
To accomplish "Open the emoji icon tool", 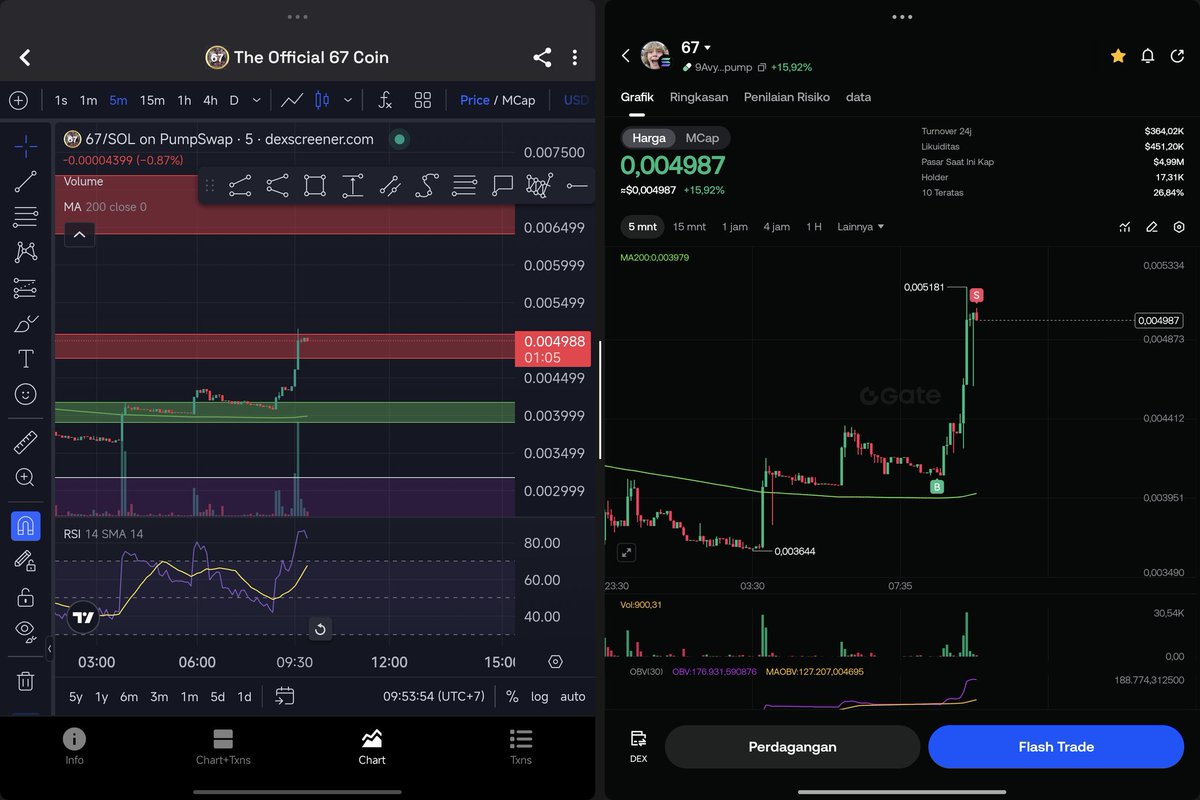I will pos(26,394).
